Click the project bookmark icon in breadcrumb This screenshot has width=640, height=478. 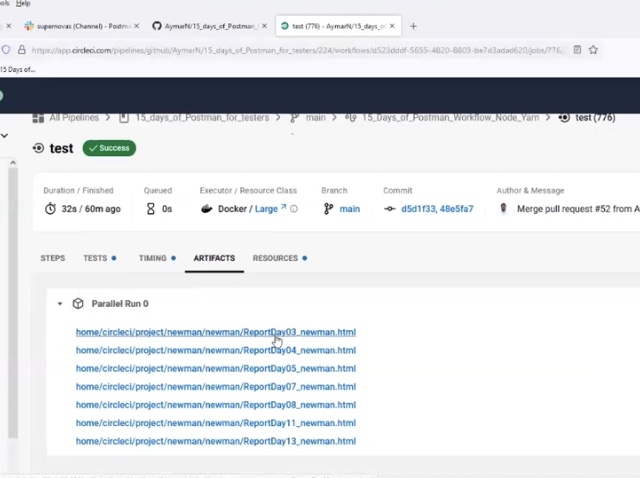pos(124,118)
